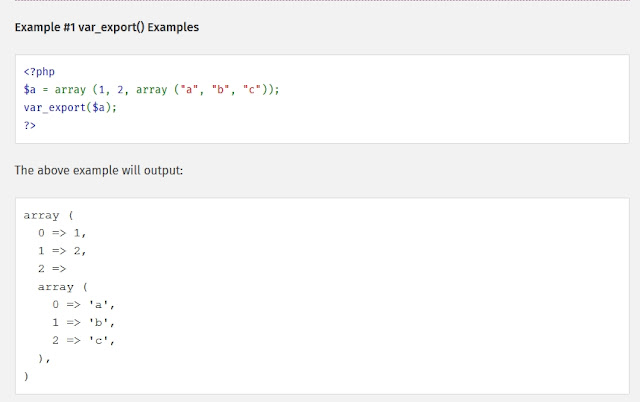Click the "The above example will output:" text

pos(99,170)
